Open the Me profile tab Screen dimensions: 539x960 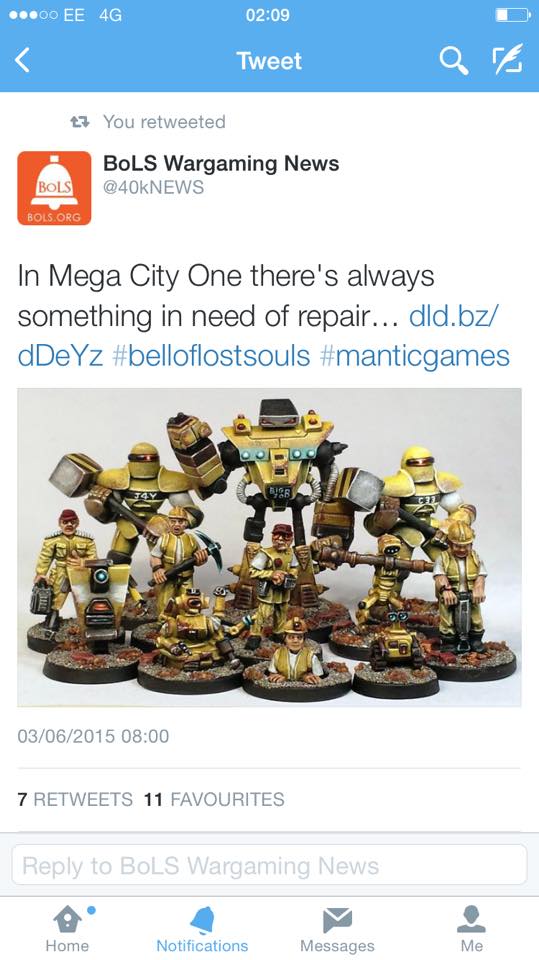[x=472, y=928]
